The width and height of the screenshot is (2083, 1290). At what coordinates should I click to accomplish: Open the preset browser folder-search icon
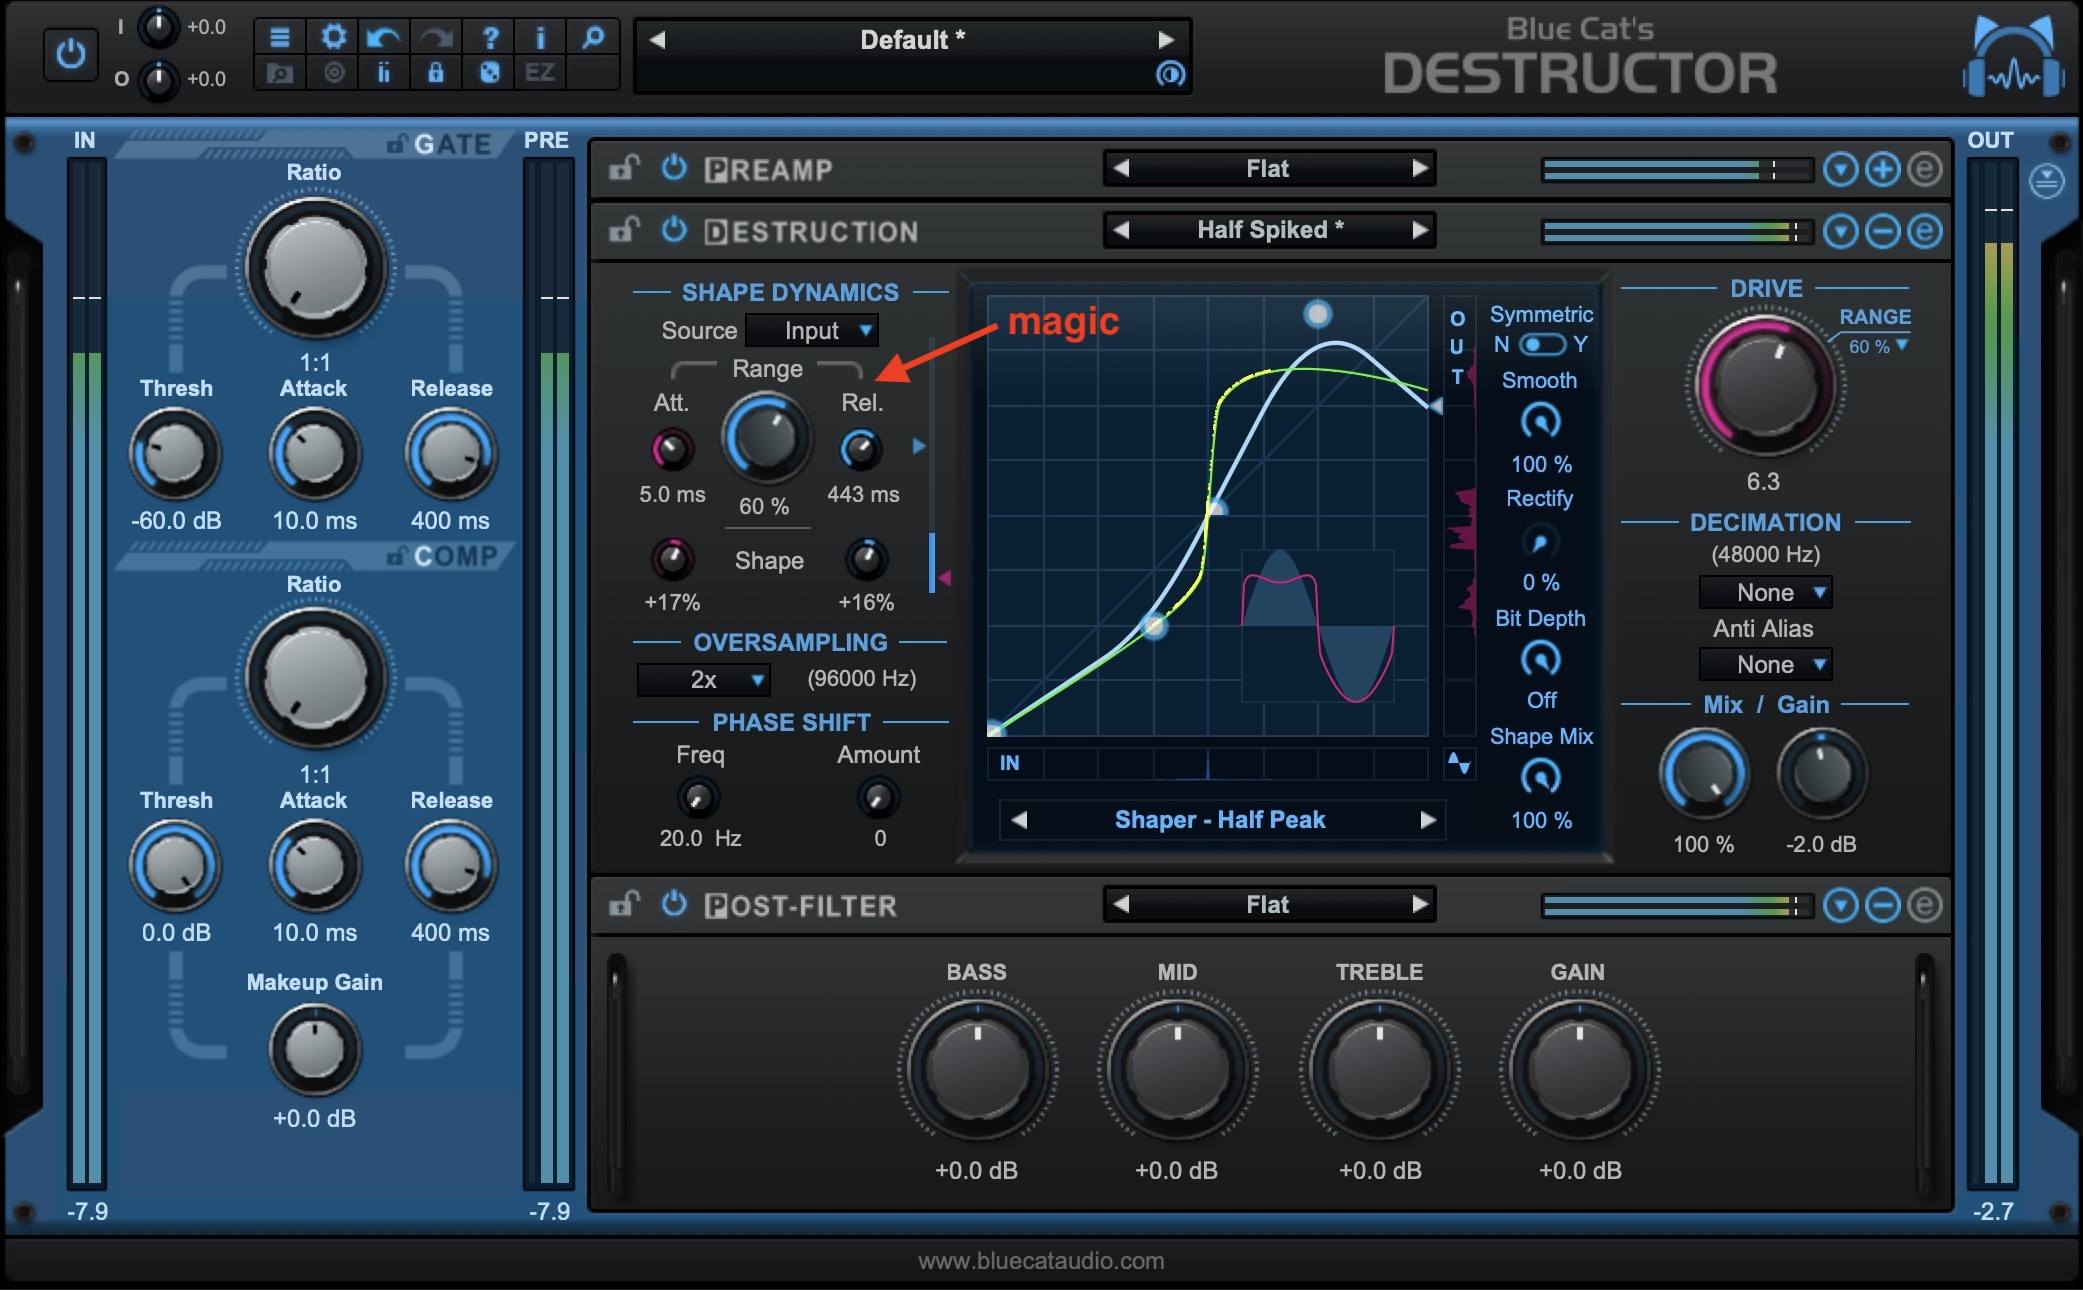tap(280, 73)
